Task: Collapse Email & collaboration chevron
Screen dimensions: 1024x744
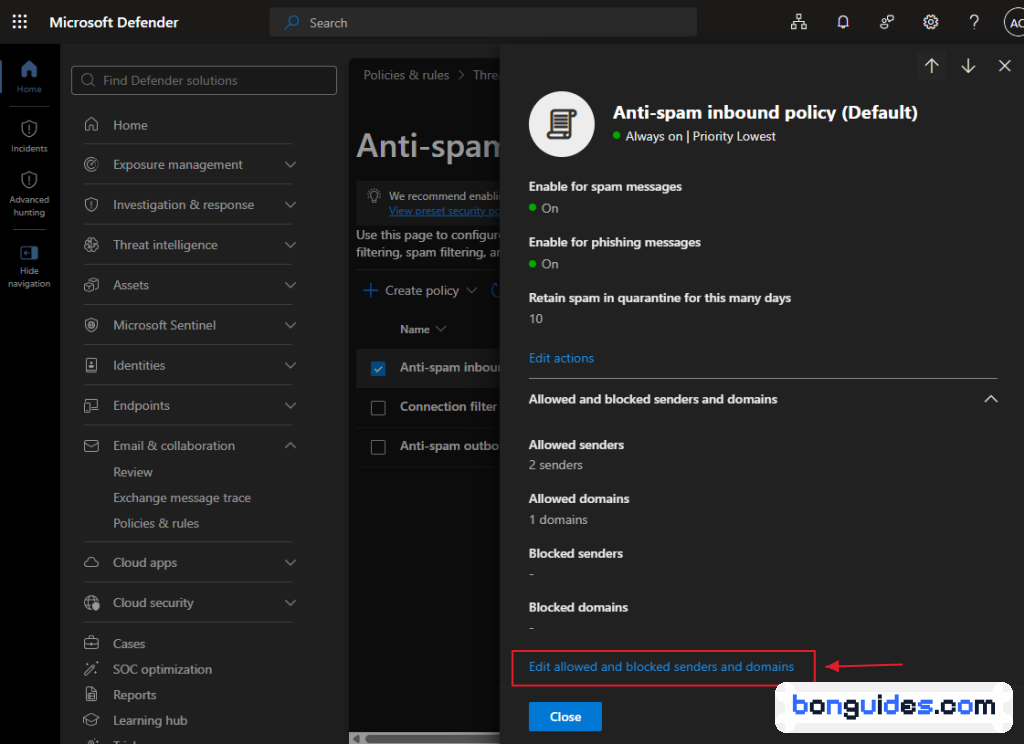Action: [291, 445]
